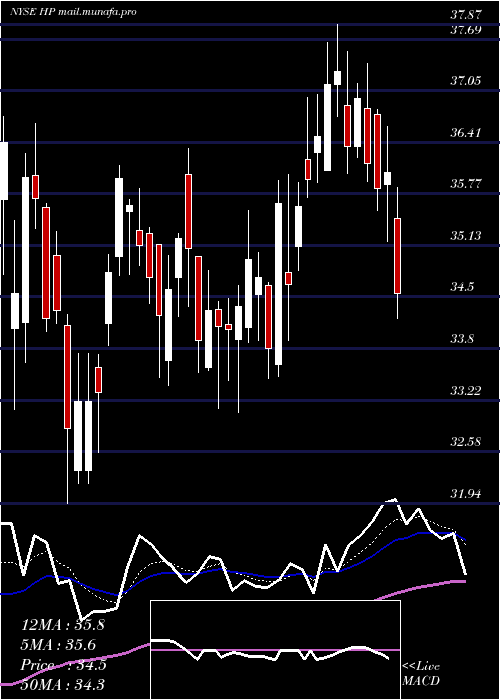
Task: Click the 50MA : 34.3 readout
Action: click(x=62, y=684)
